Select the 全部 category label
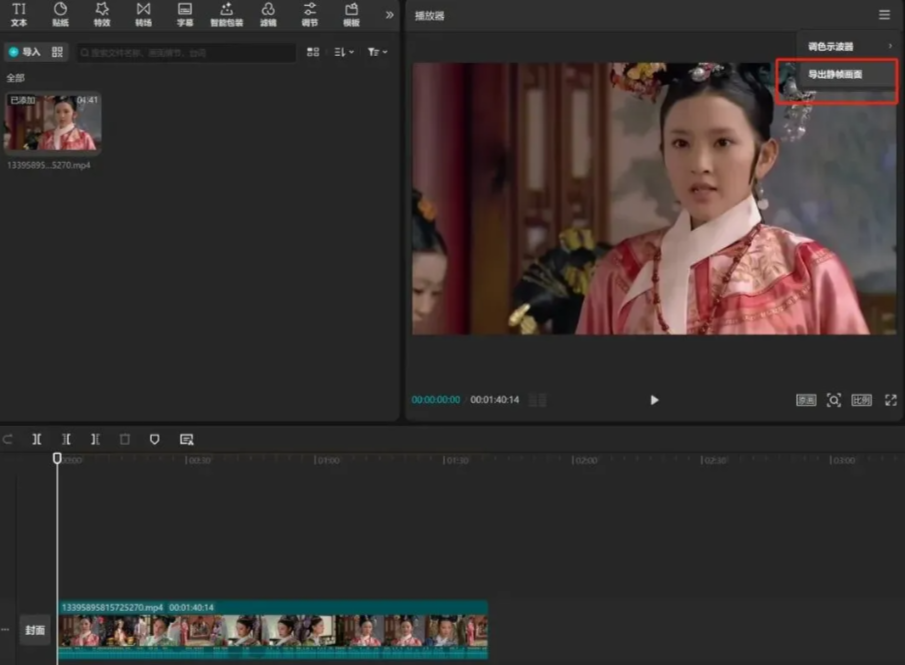905x665 pixels. tap(16, 78)
